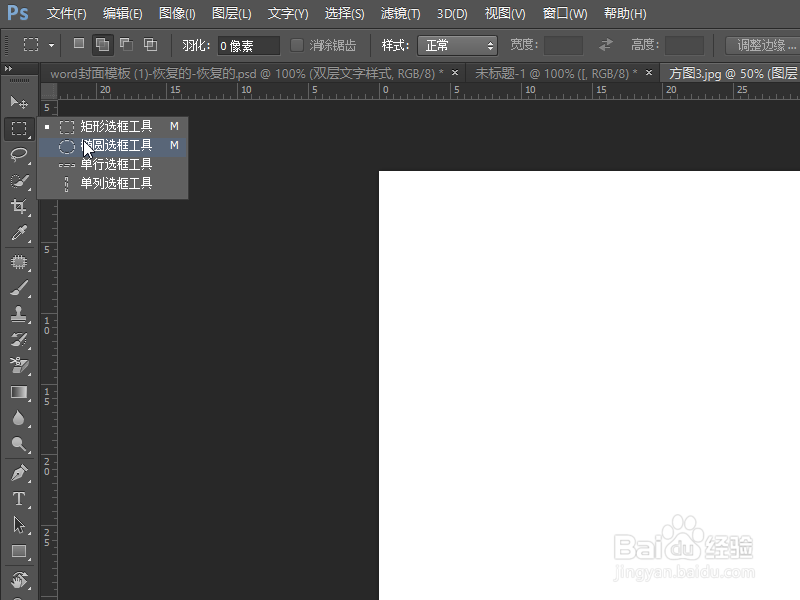Select the History Brush tool
The width and height of the screenshot is (800, 600).
19,340
